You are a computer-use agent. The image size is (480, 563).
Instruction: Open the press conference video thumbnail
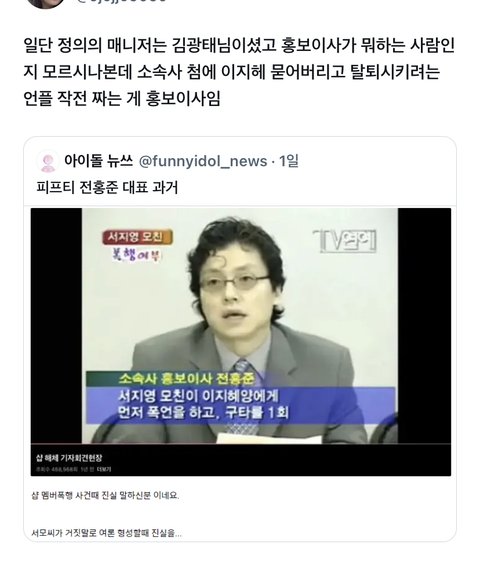point(241,342)
